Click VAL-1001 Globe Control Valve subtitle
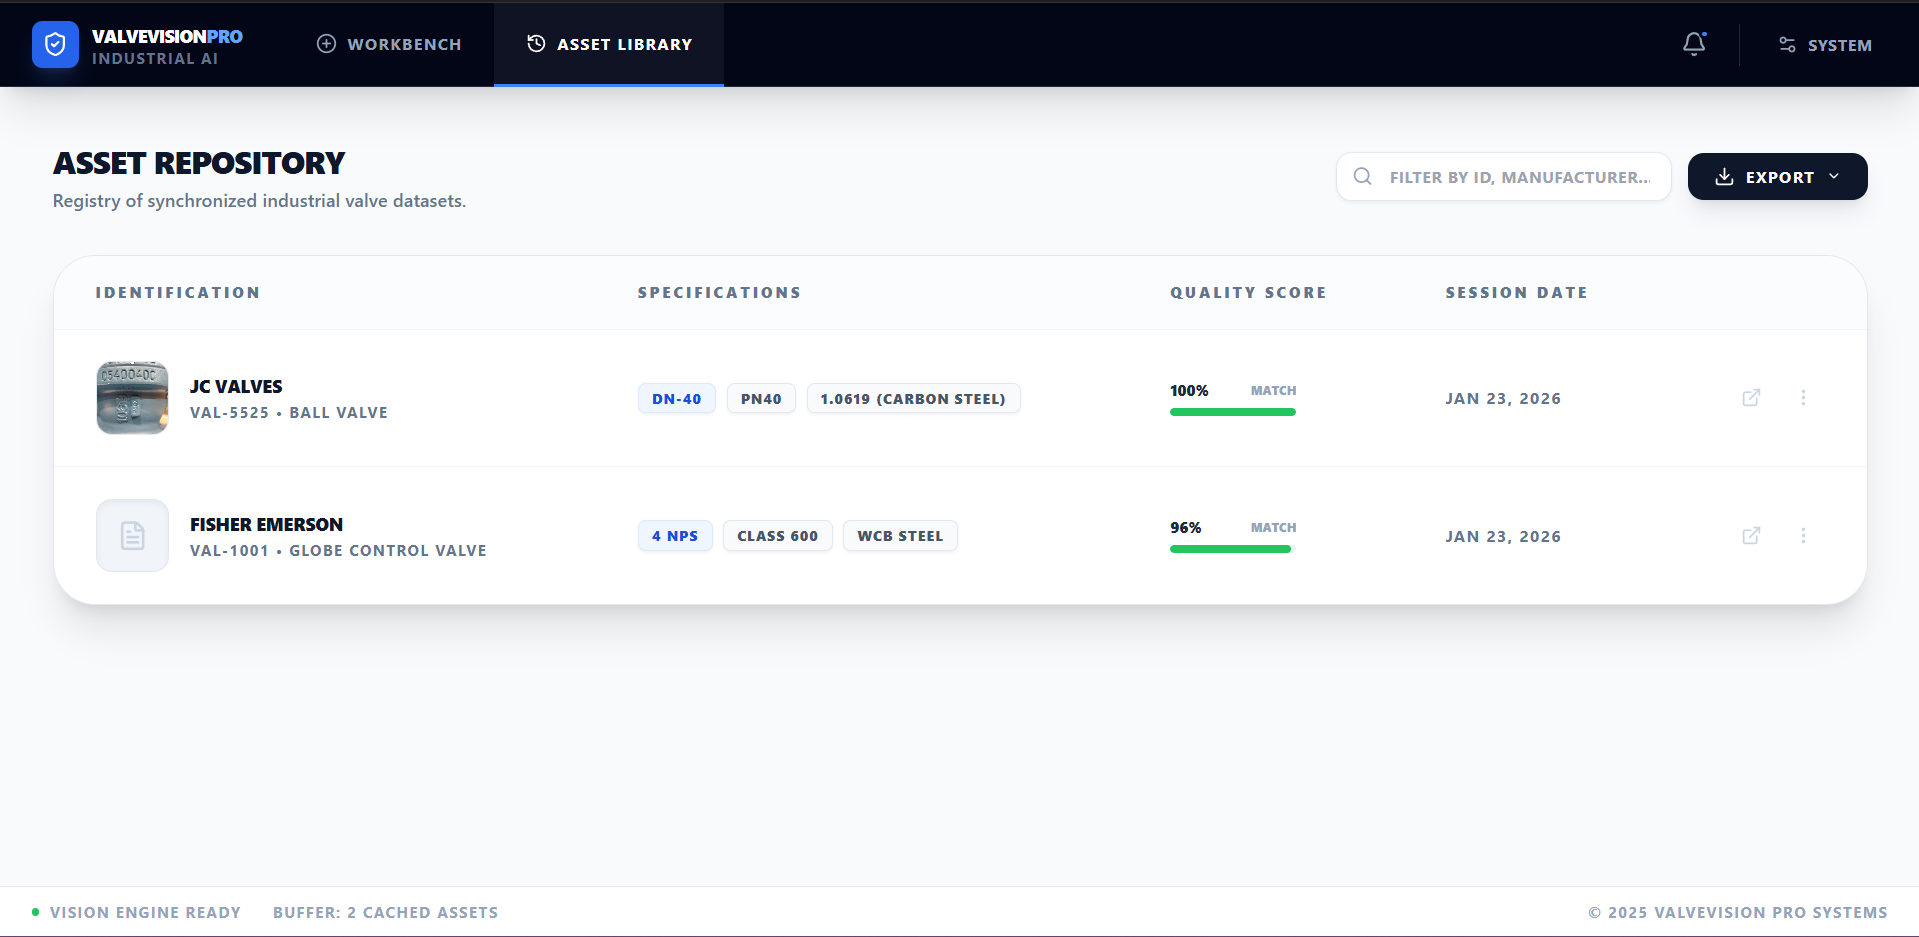The image size is (1919, 937). tap(338, 551)
